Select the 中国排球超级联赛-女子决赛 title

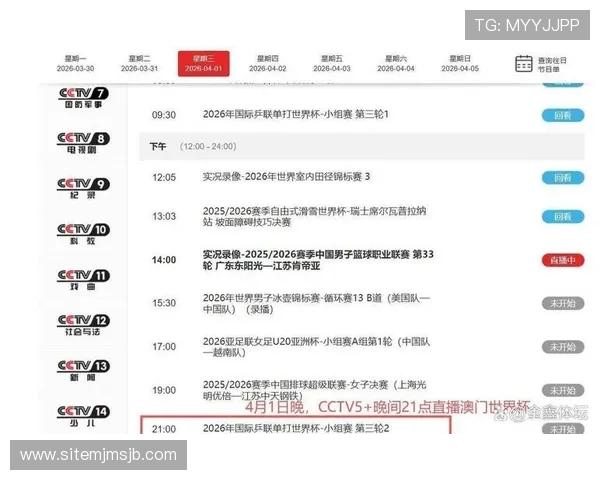pos(314,390)
